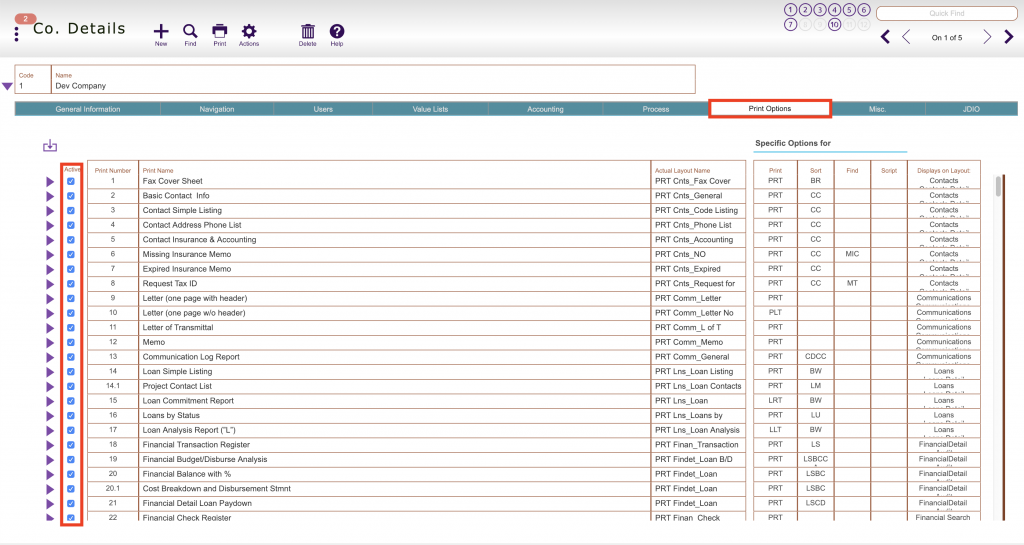Click circled number 10 shortcut
The image size is (1024, 545).
(834, 25)
